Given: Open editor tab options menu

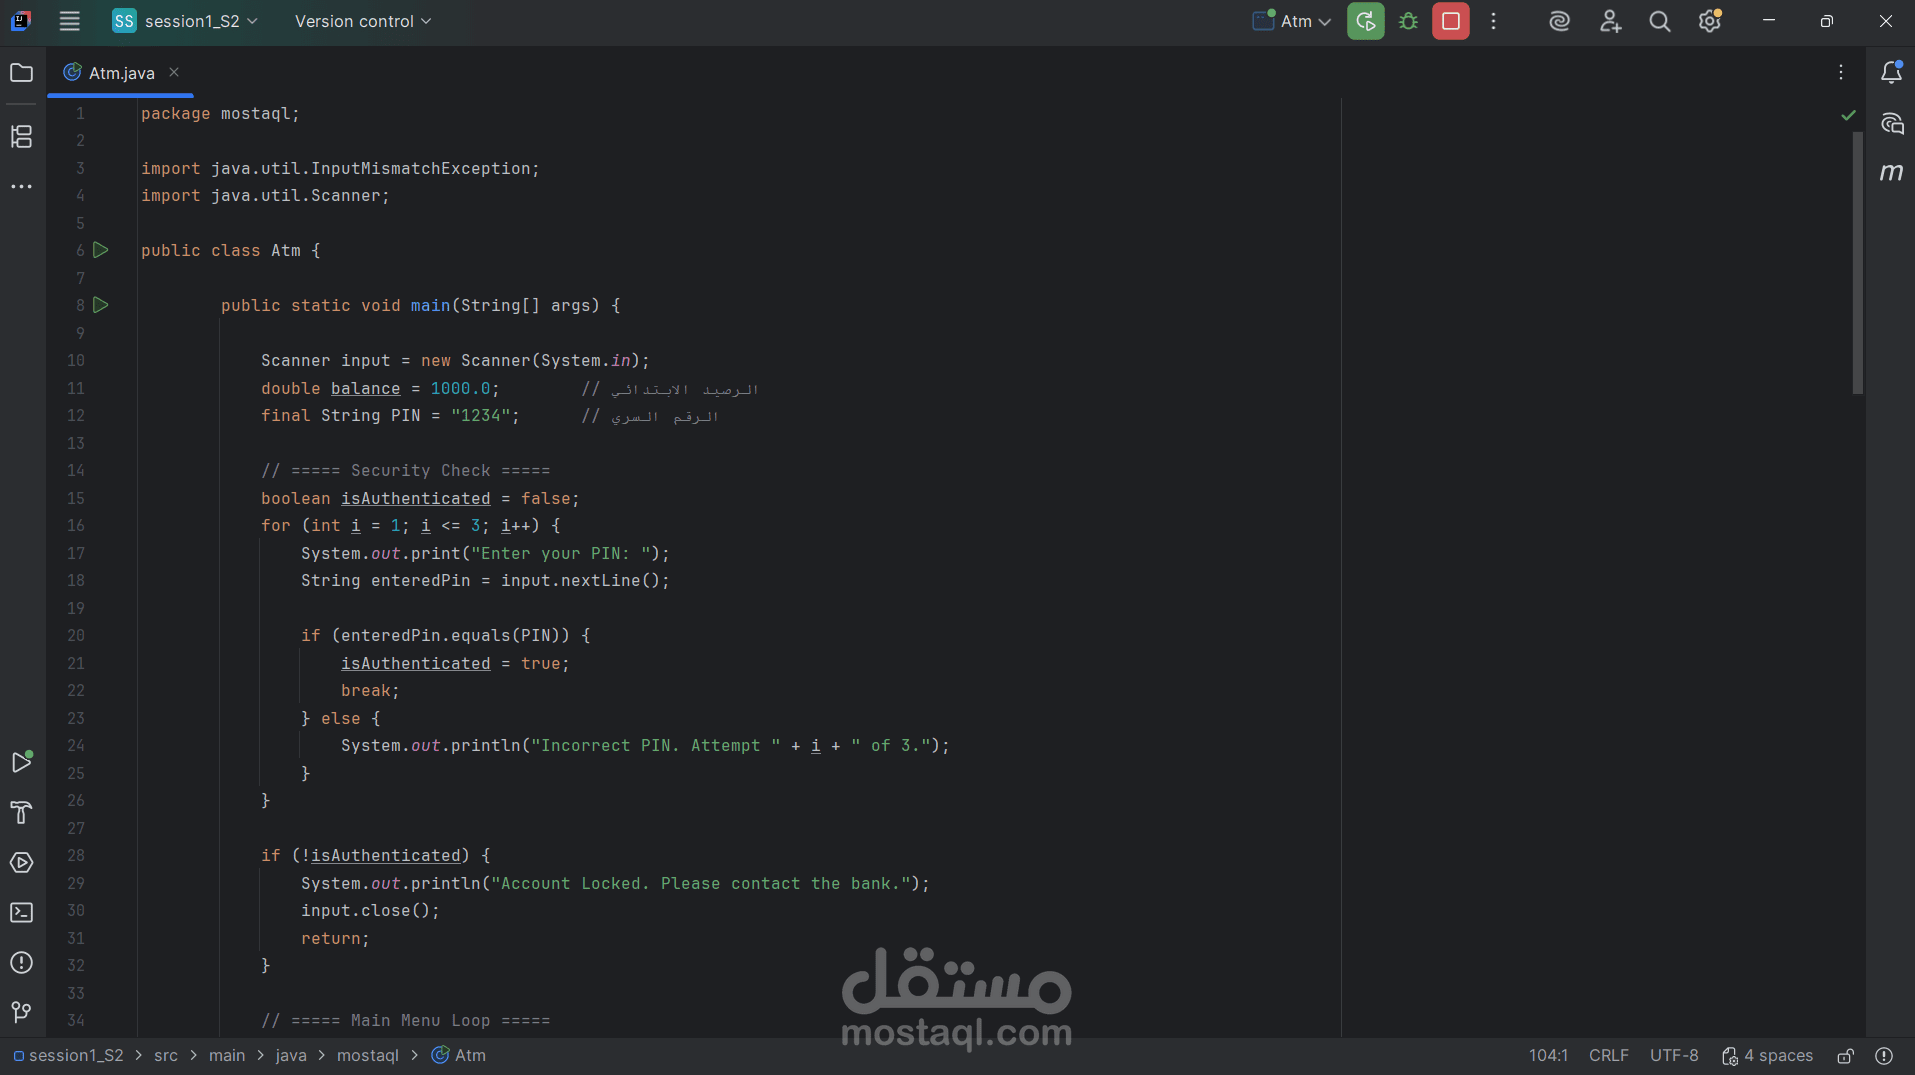Looking at the screenshot, I should point(1841,72).
